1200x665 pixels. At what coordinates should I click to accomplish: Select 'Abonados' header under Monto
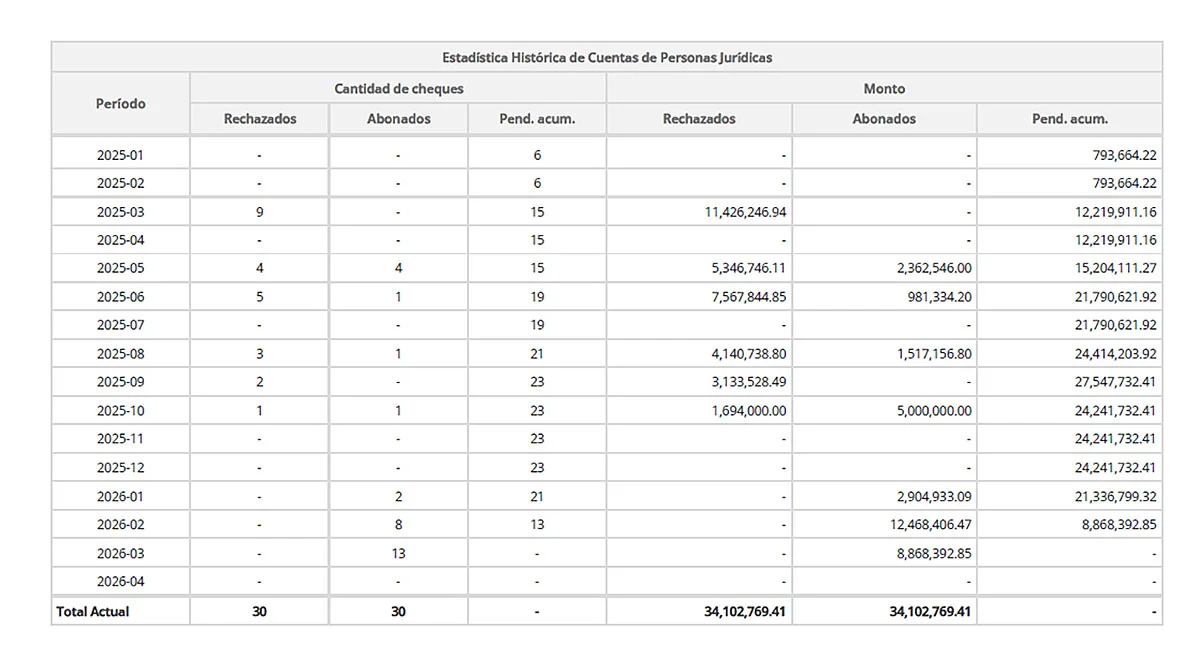click(x=884, y=119)
